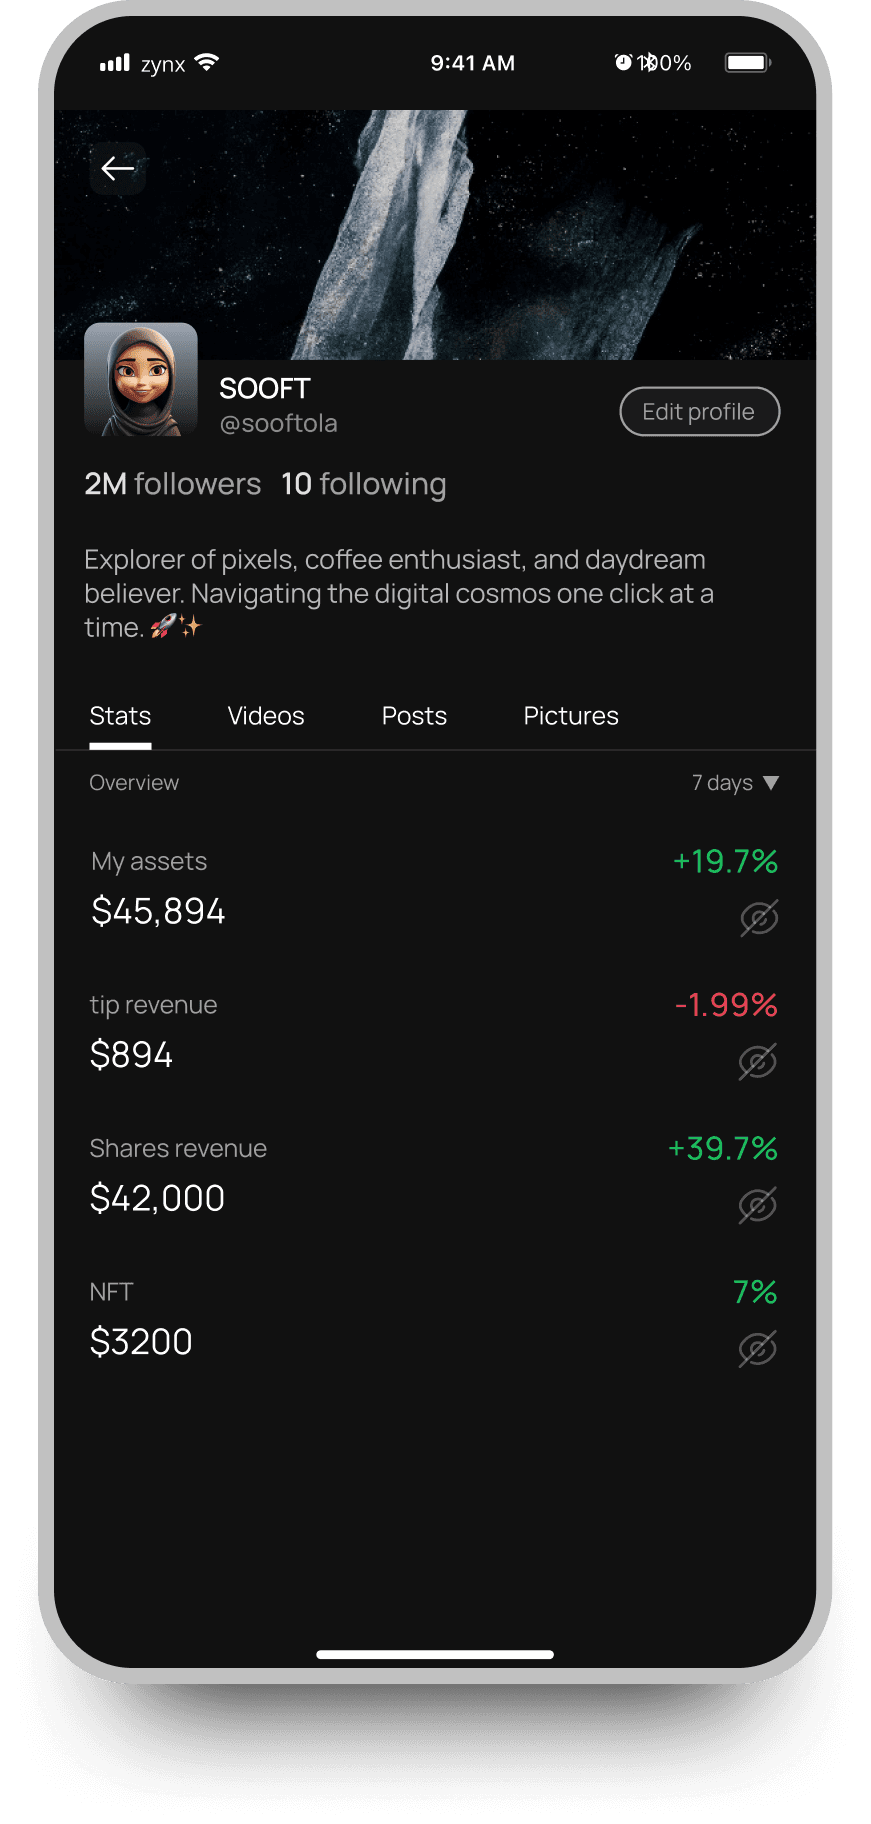Viewport: 871px width, 1824px height.
Task: Hide the Shares revenue amount
Action: 758,1205
